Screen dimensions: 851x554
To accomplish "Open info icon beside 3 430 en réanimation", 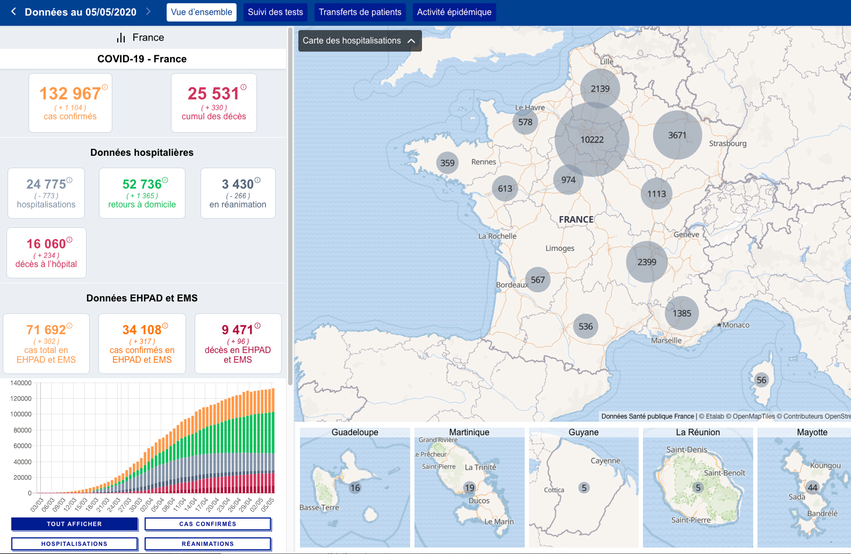I will pos(257,180).
